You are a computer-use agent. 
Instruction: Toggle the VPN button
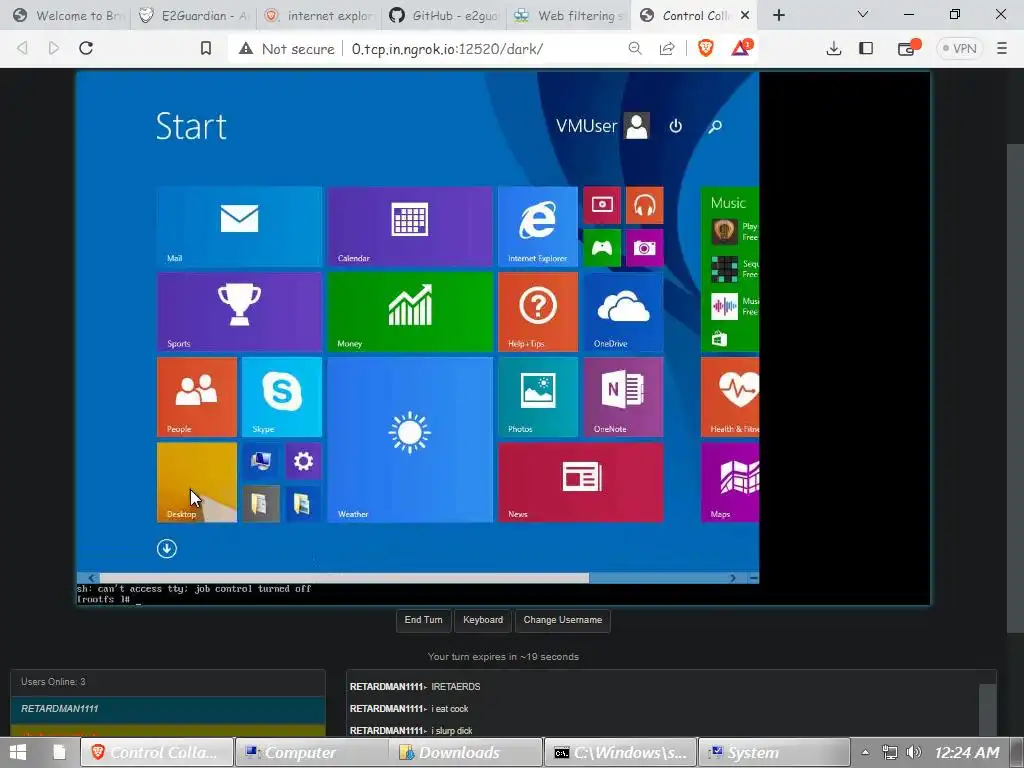coord(959,48)
